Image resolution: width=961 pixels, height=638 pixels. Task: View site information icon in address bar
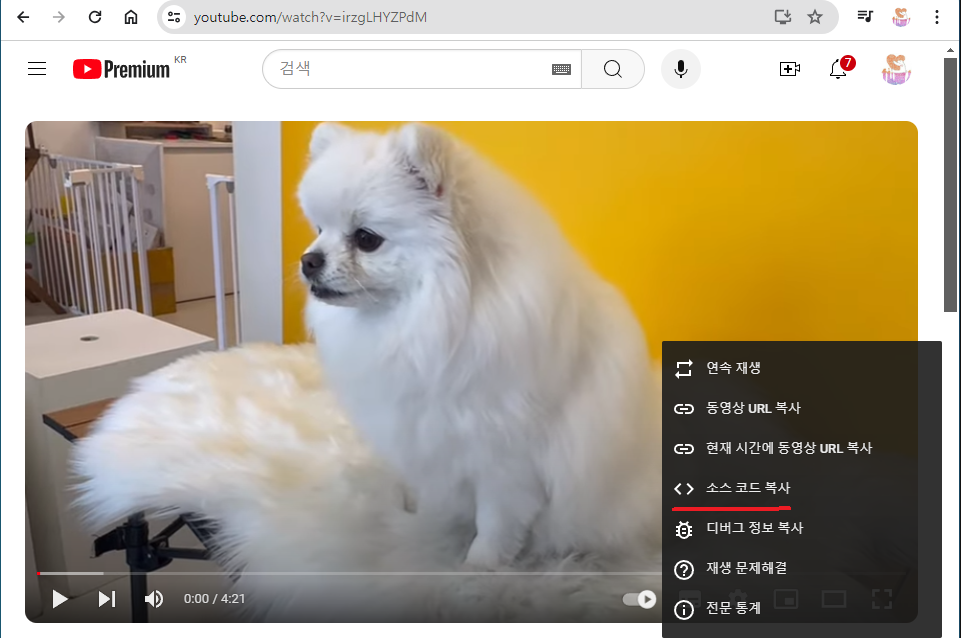click(174, 17)
